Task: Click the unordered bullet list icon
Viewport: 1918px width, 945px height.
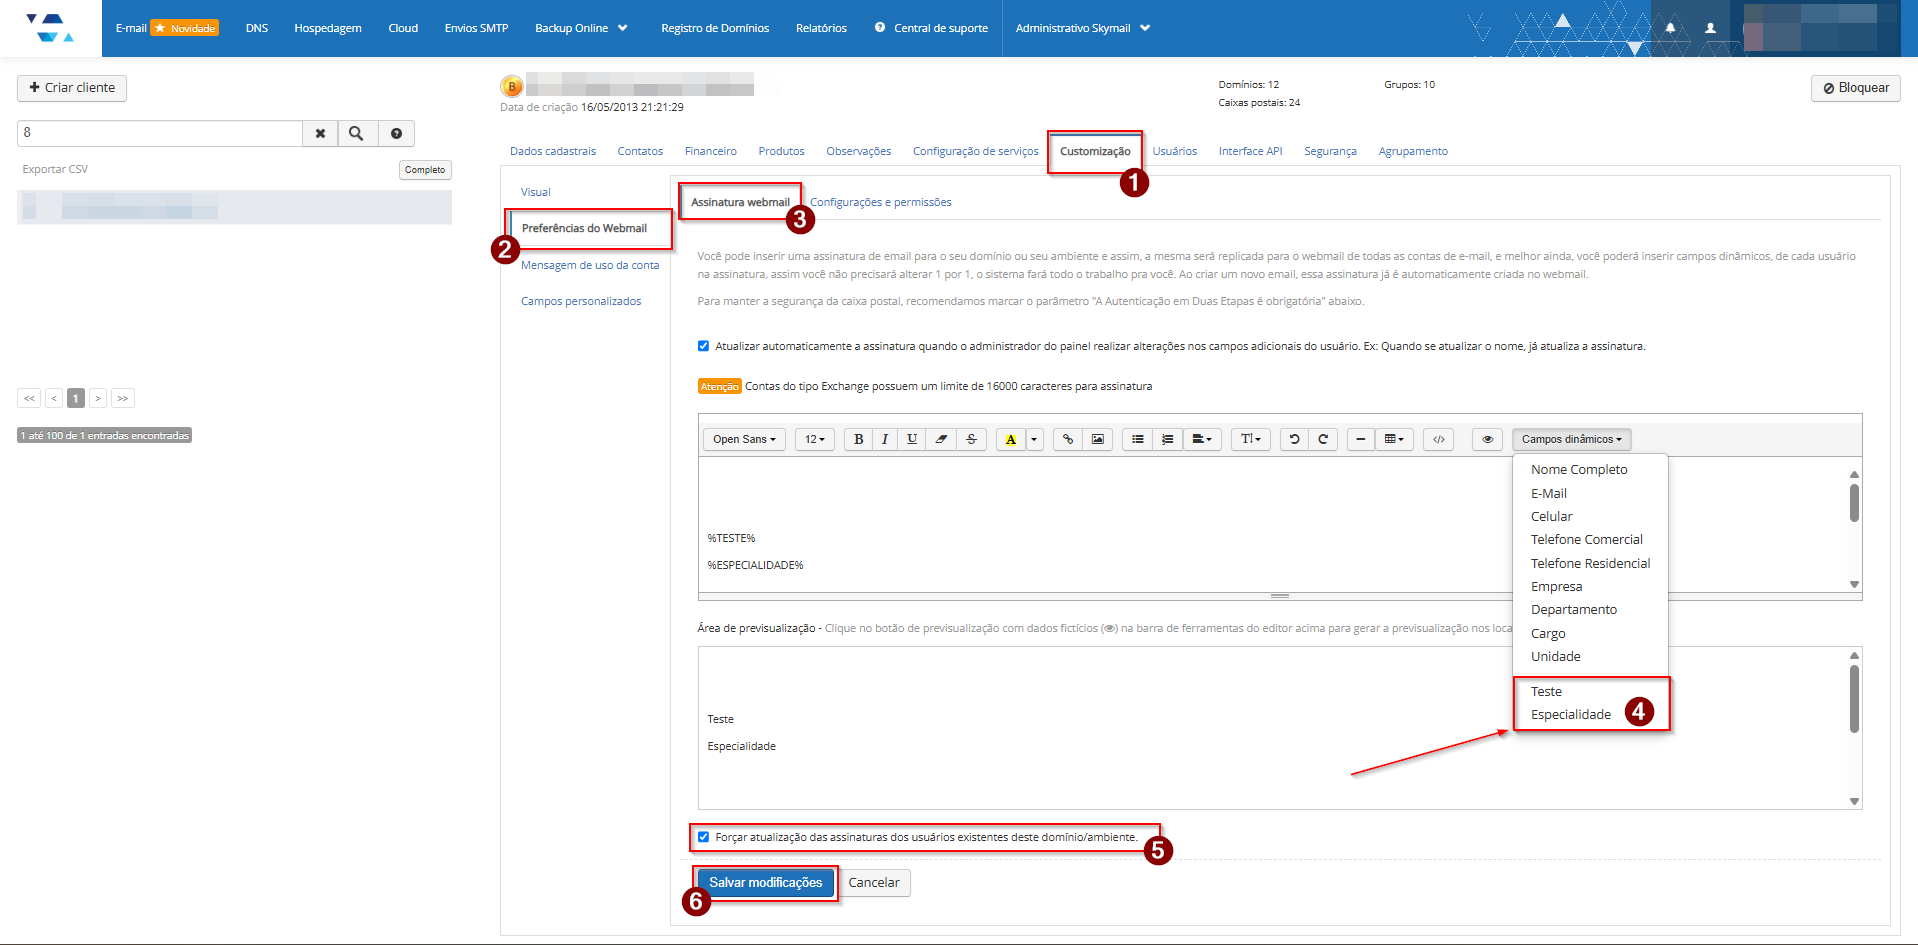Action: [1137, 439]
